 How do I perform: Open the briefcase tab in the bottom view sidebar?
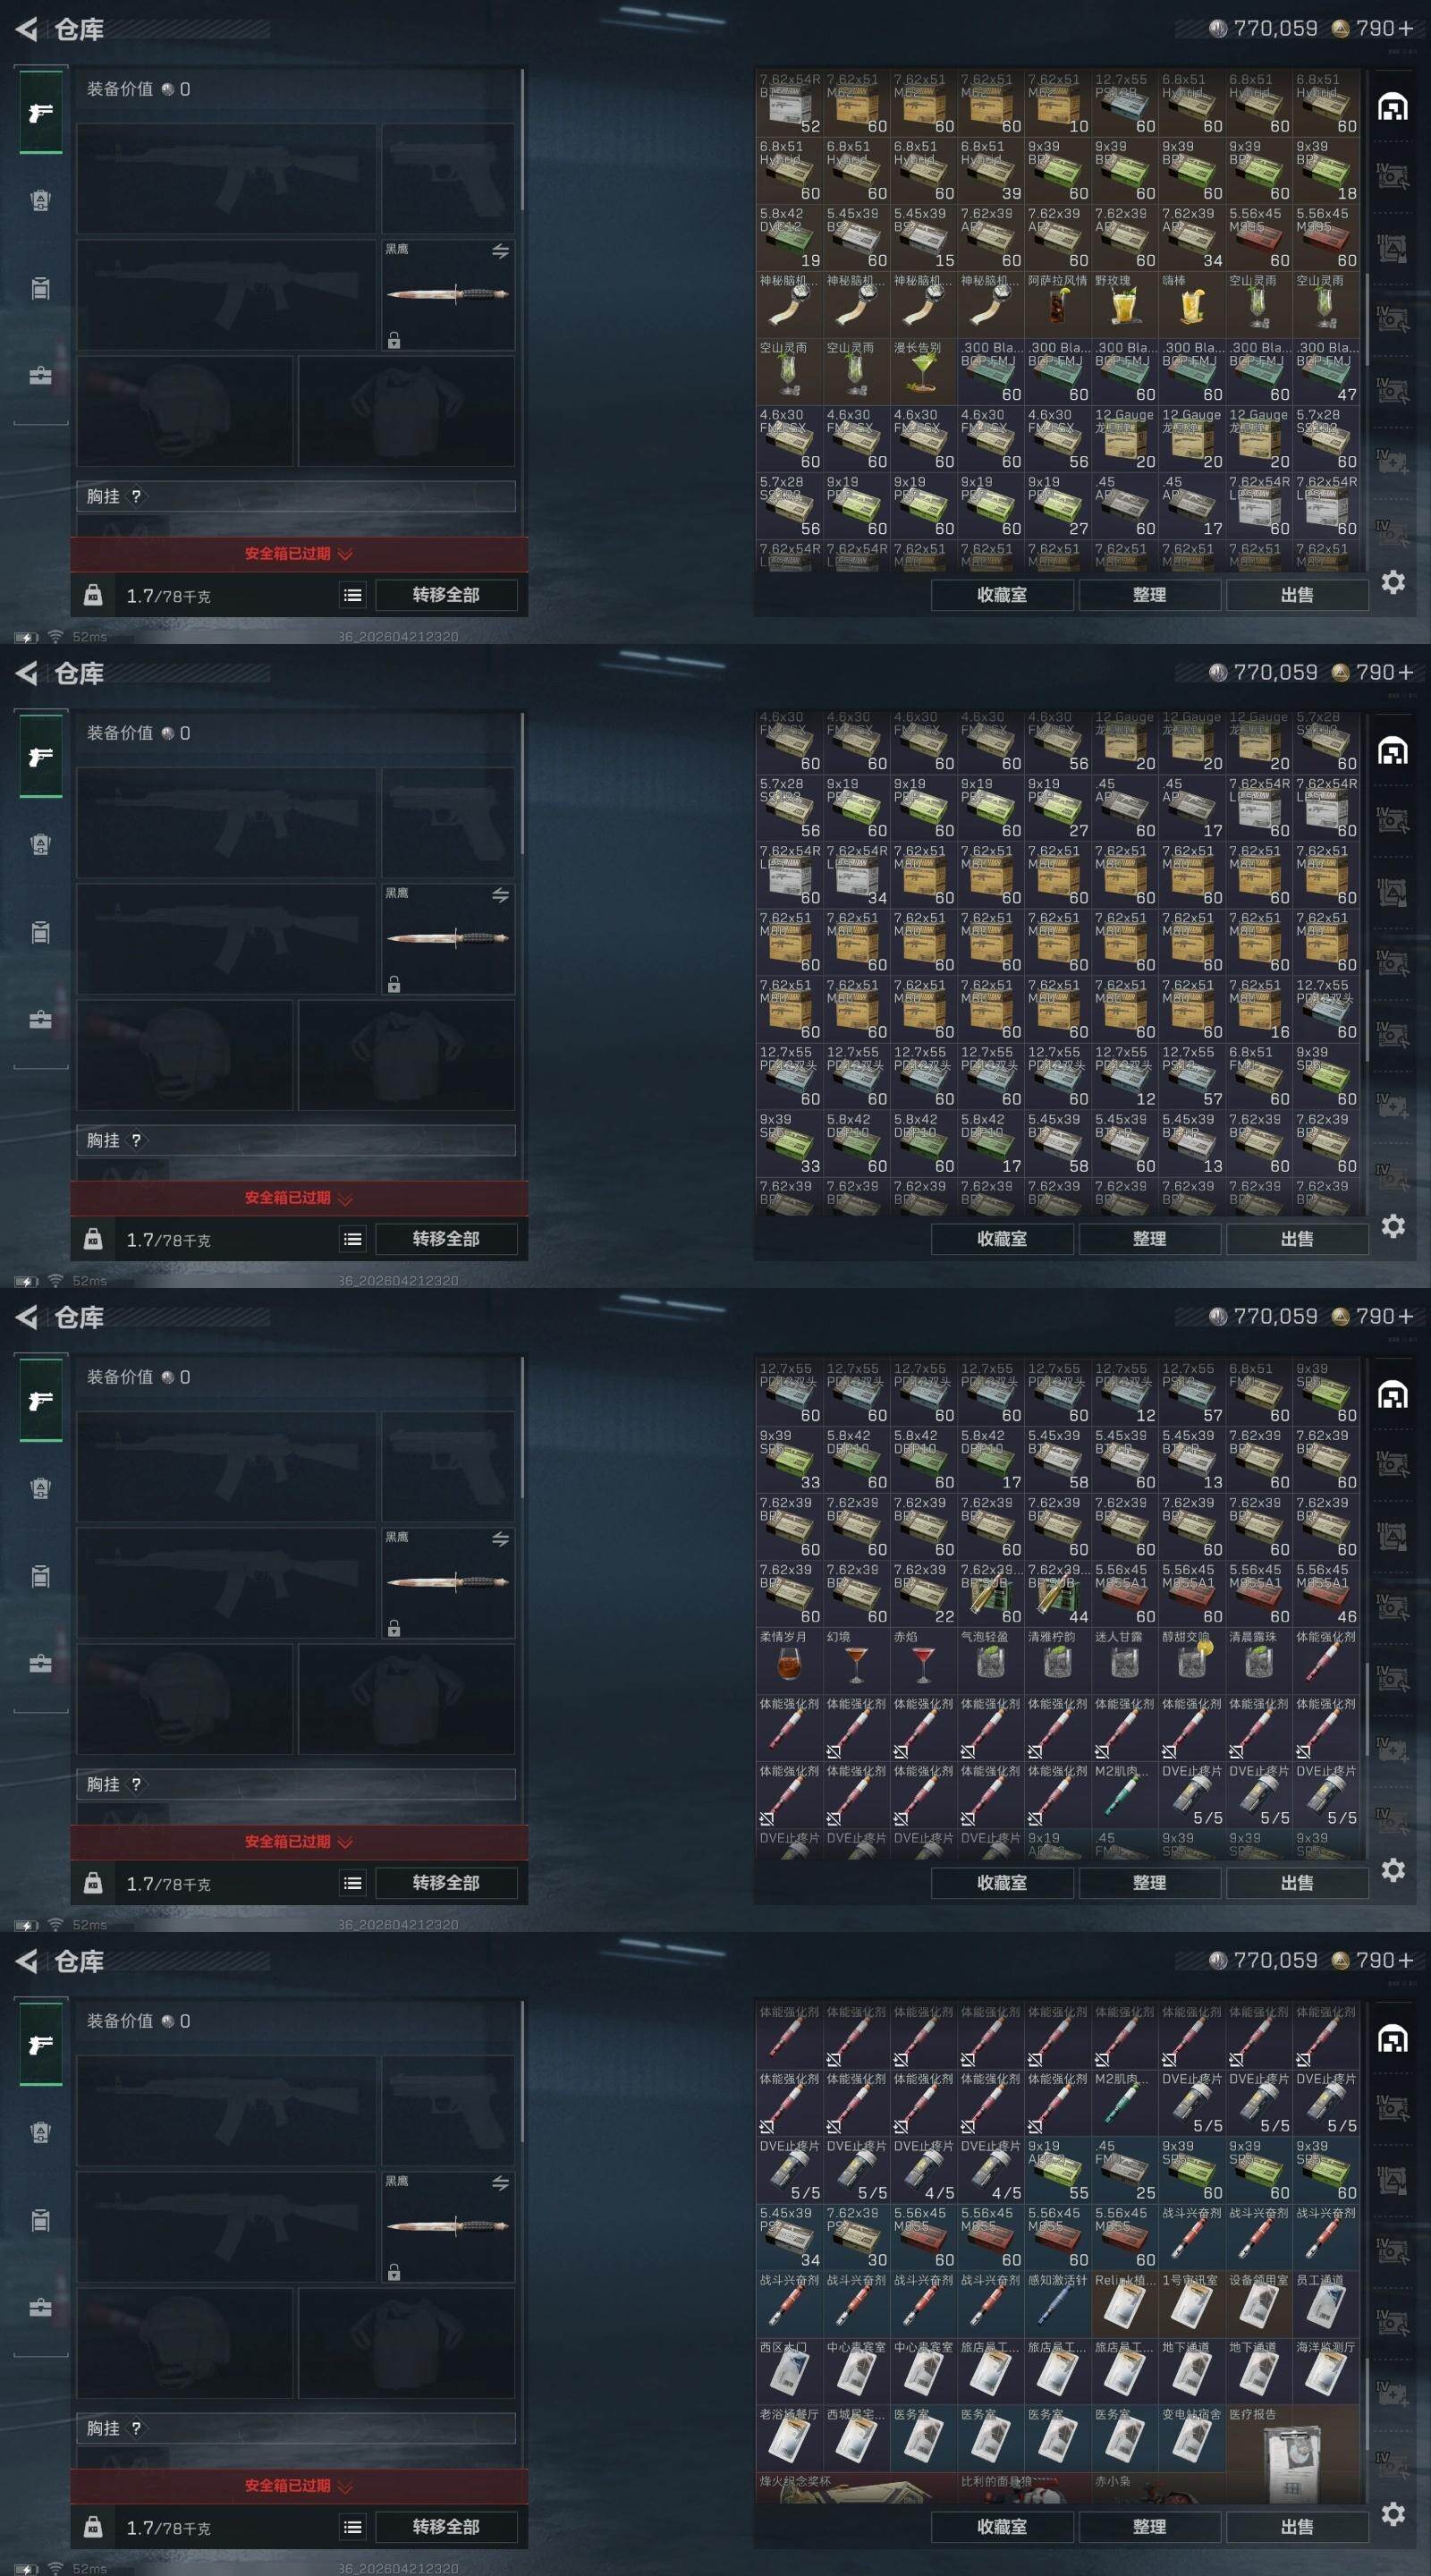[41, 2308]
